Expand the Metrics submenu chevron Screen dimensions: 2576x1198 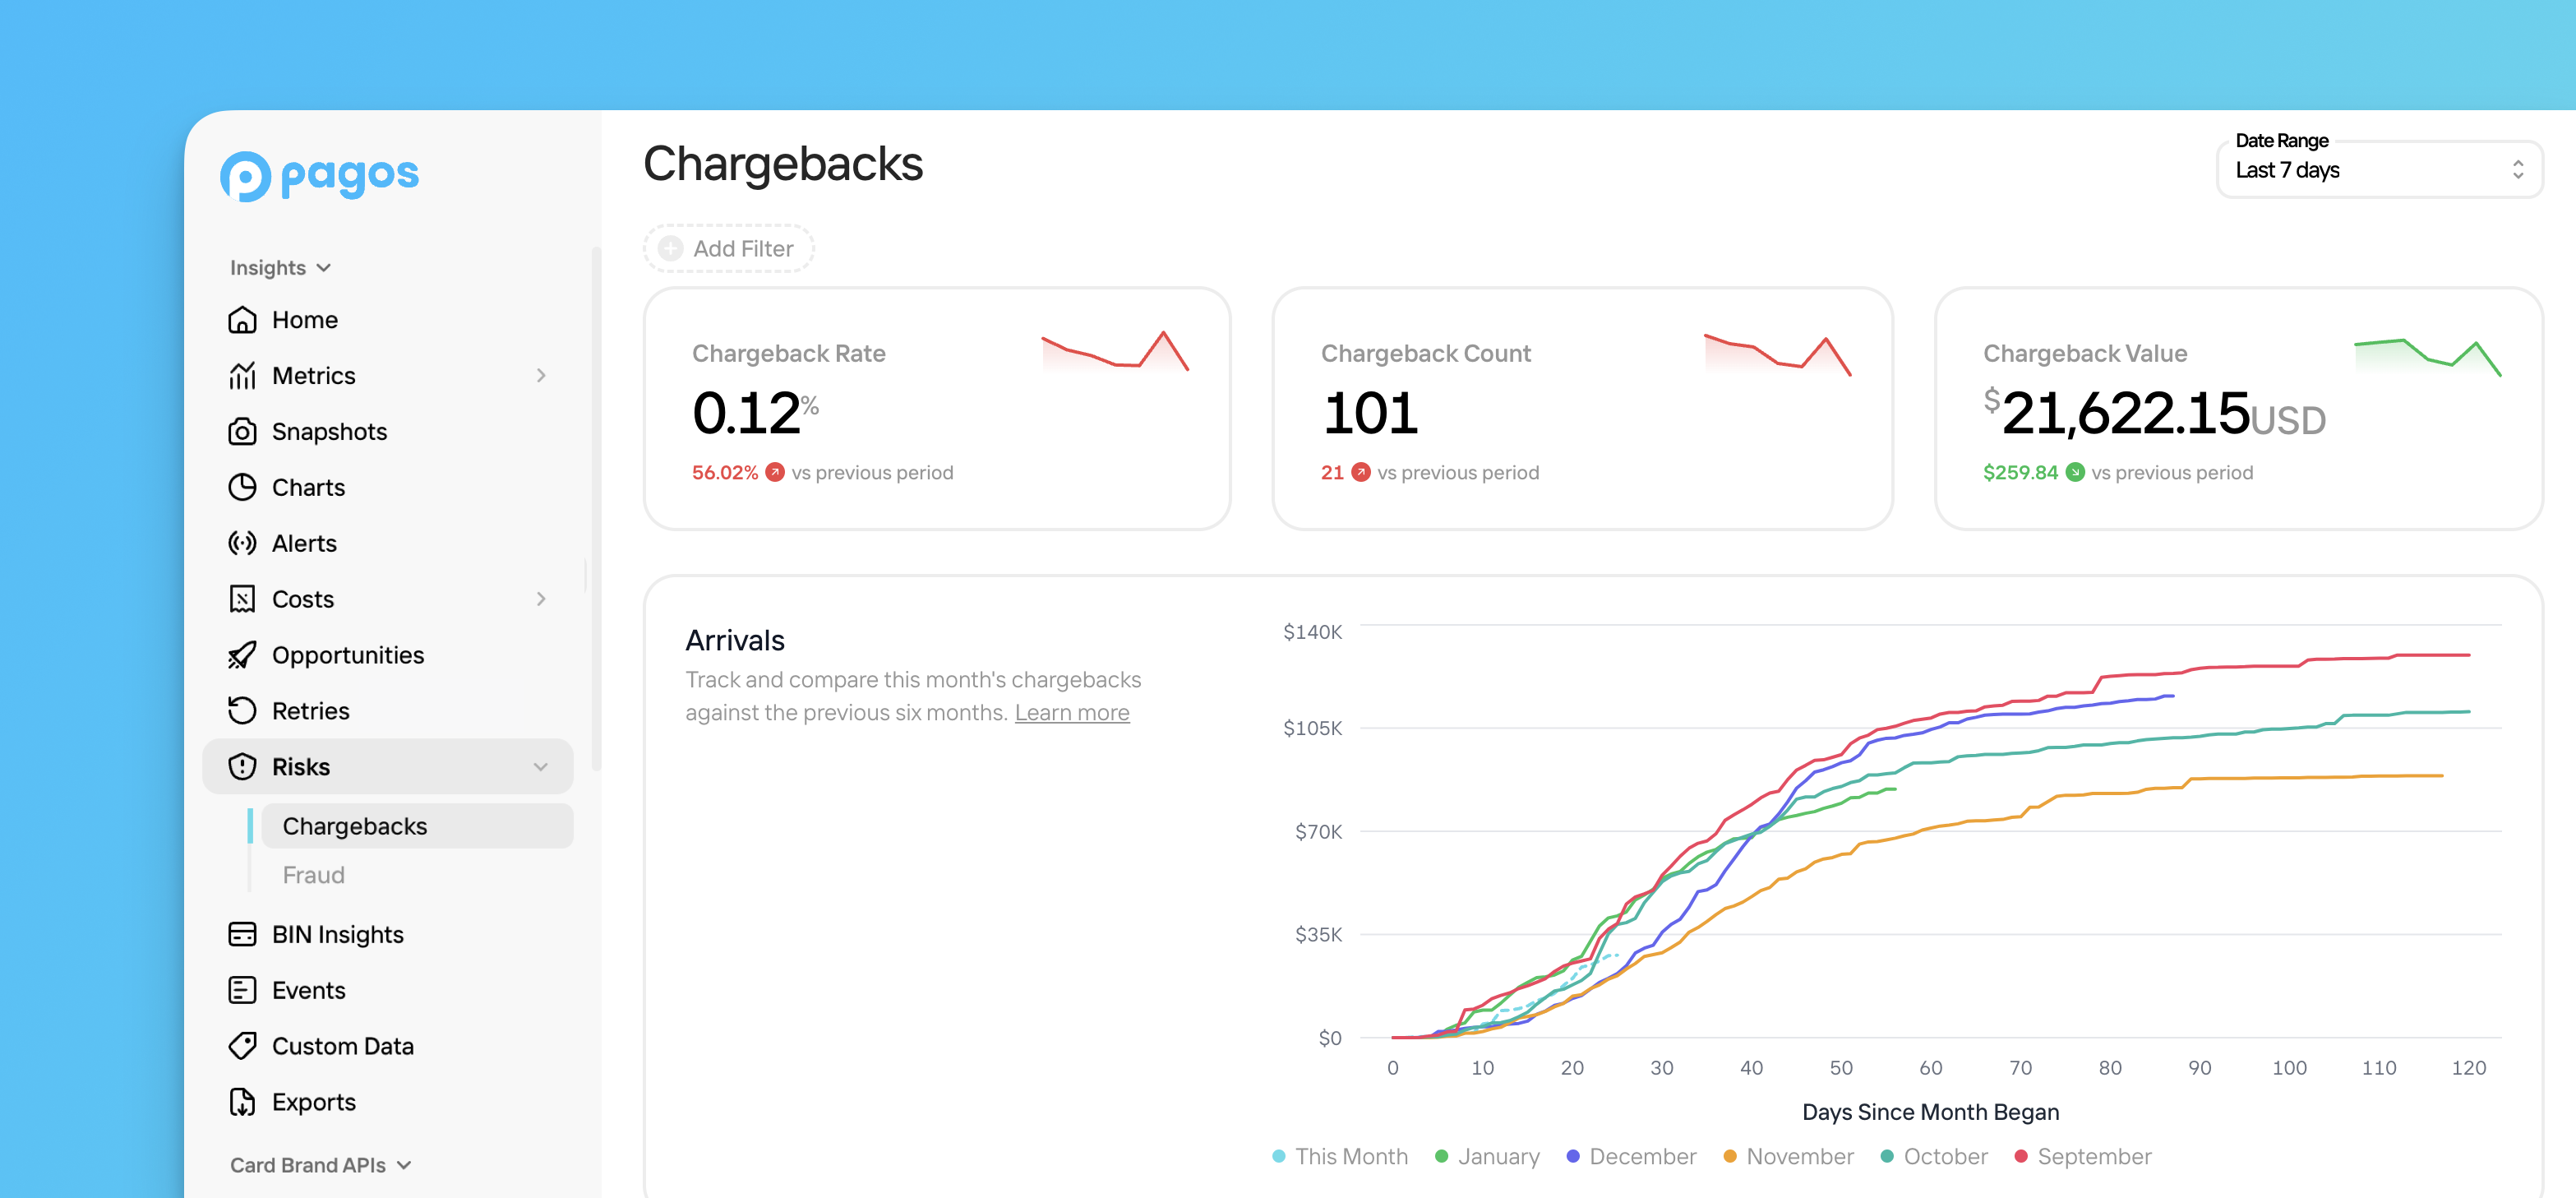[541, 376]
